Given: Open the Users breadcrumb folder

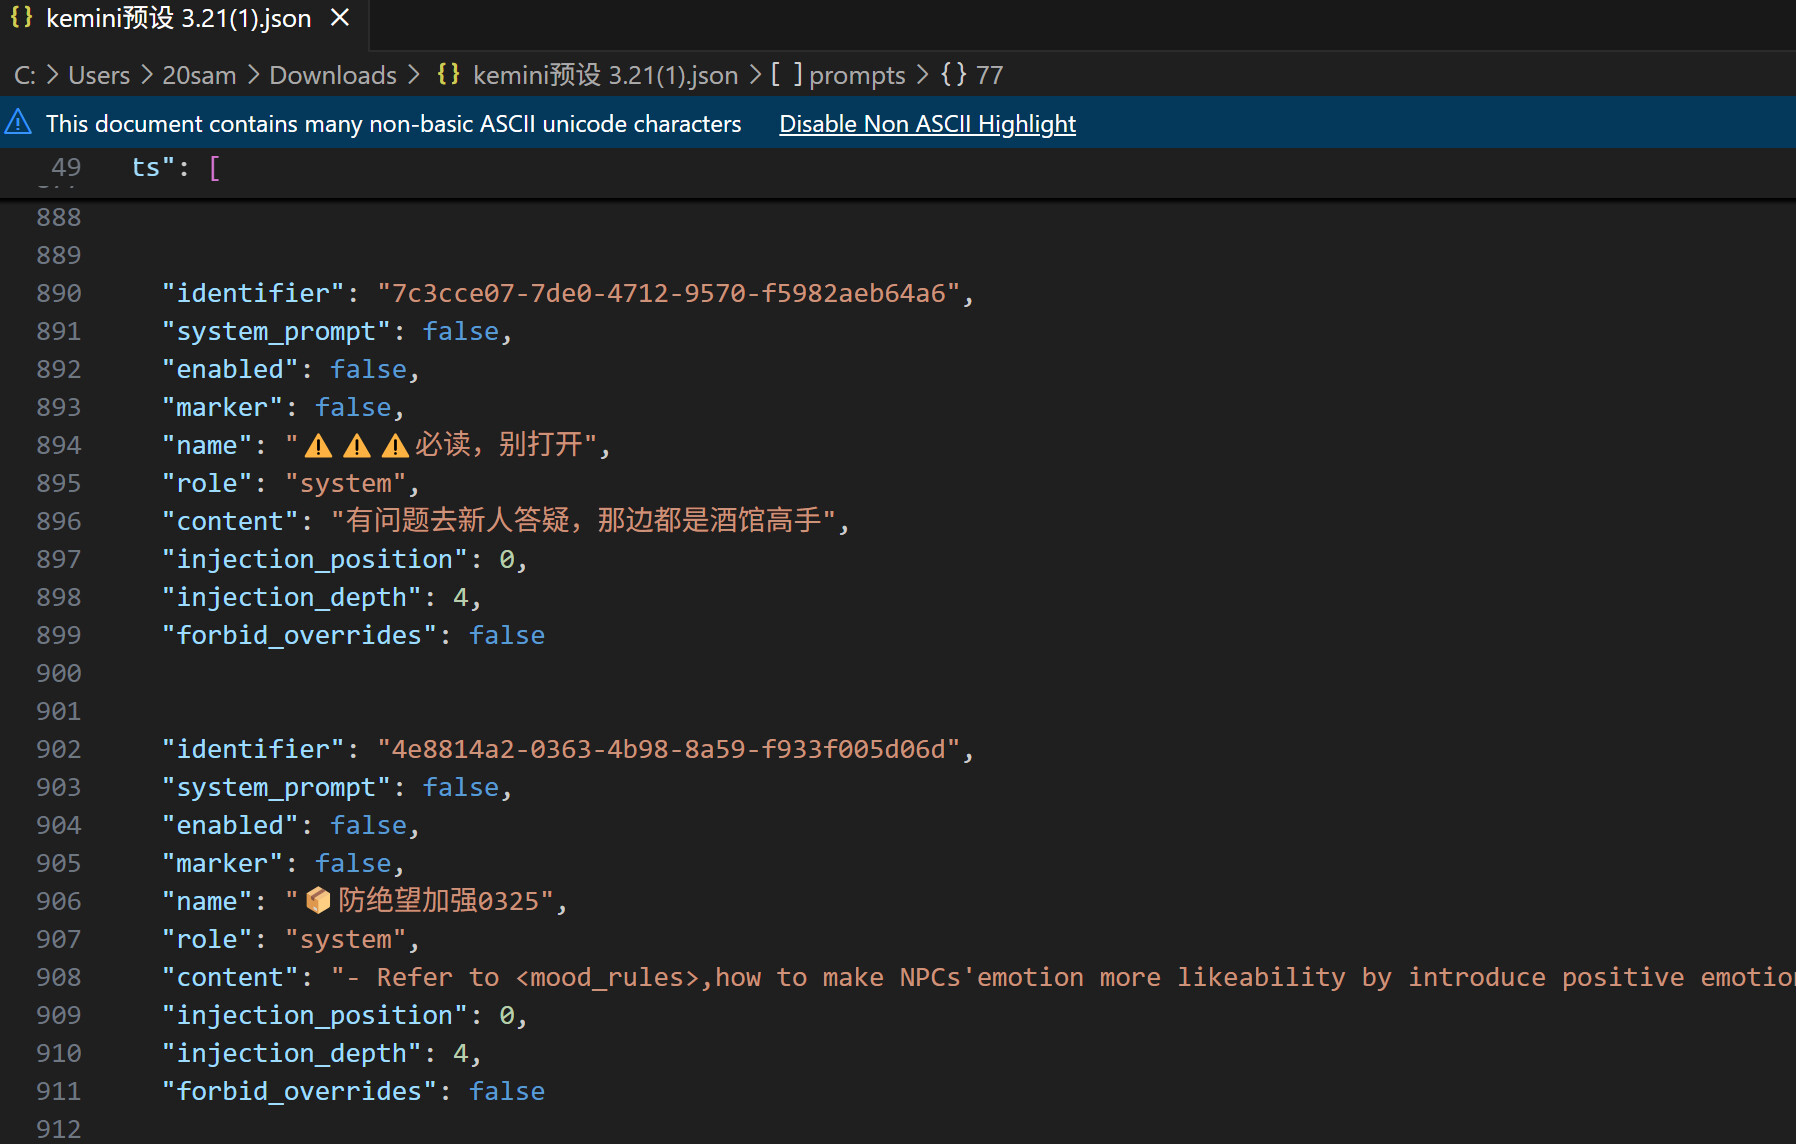Looking at the screenshot, I should click(x=99, y=75).
